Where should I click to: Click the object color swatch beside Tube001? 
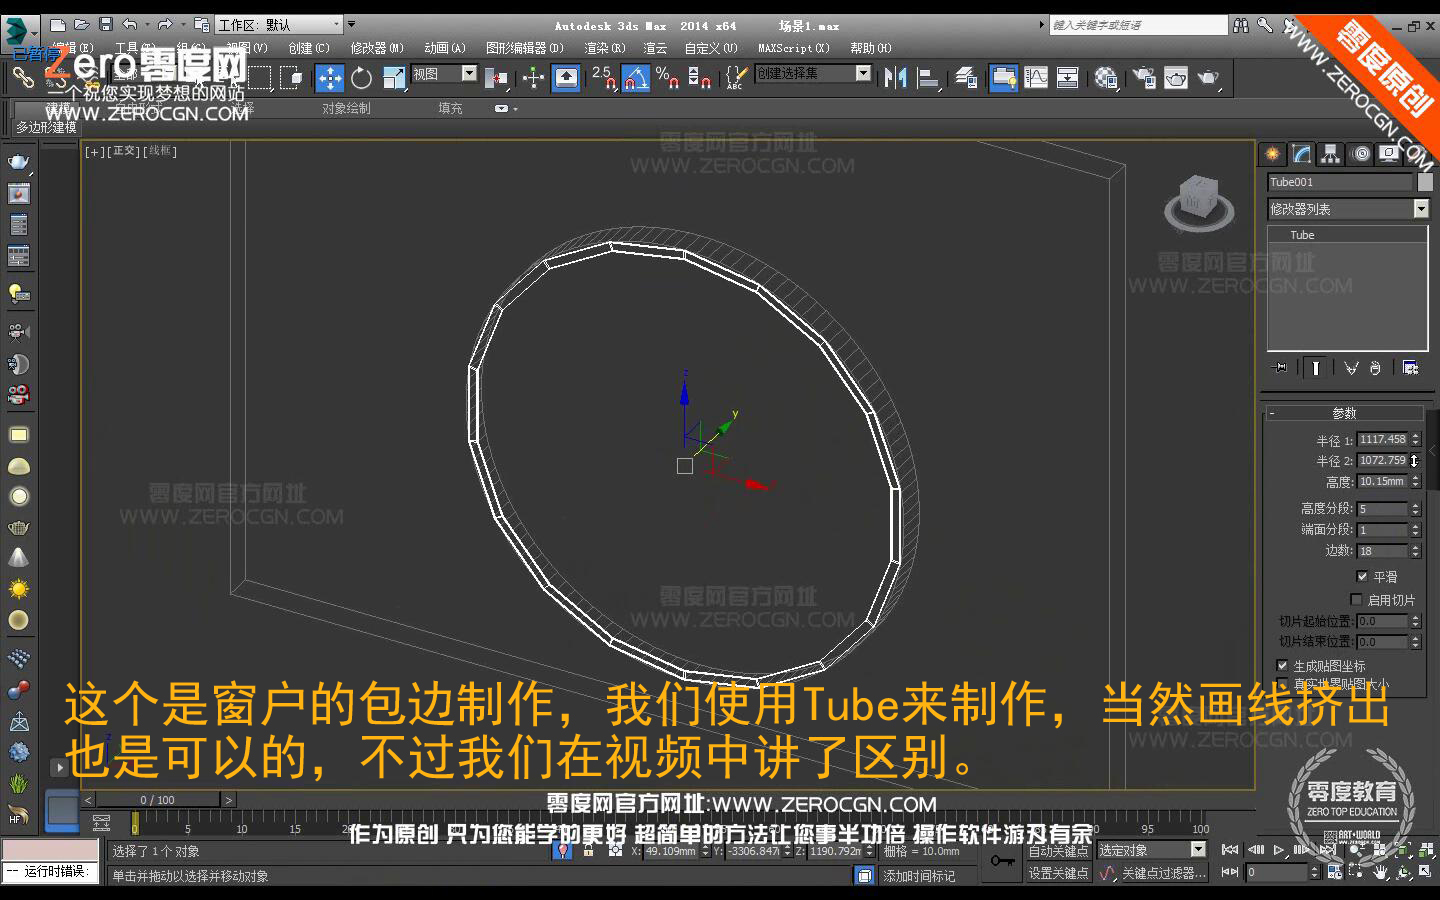pyautogui.click(x=1425, y=182)
